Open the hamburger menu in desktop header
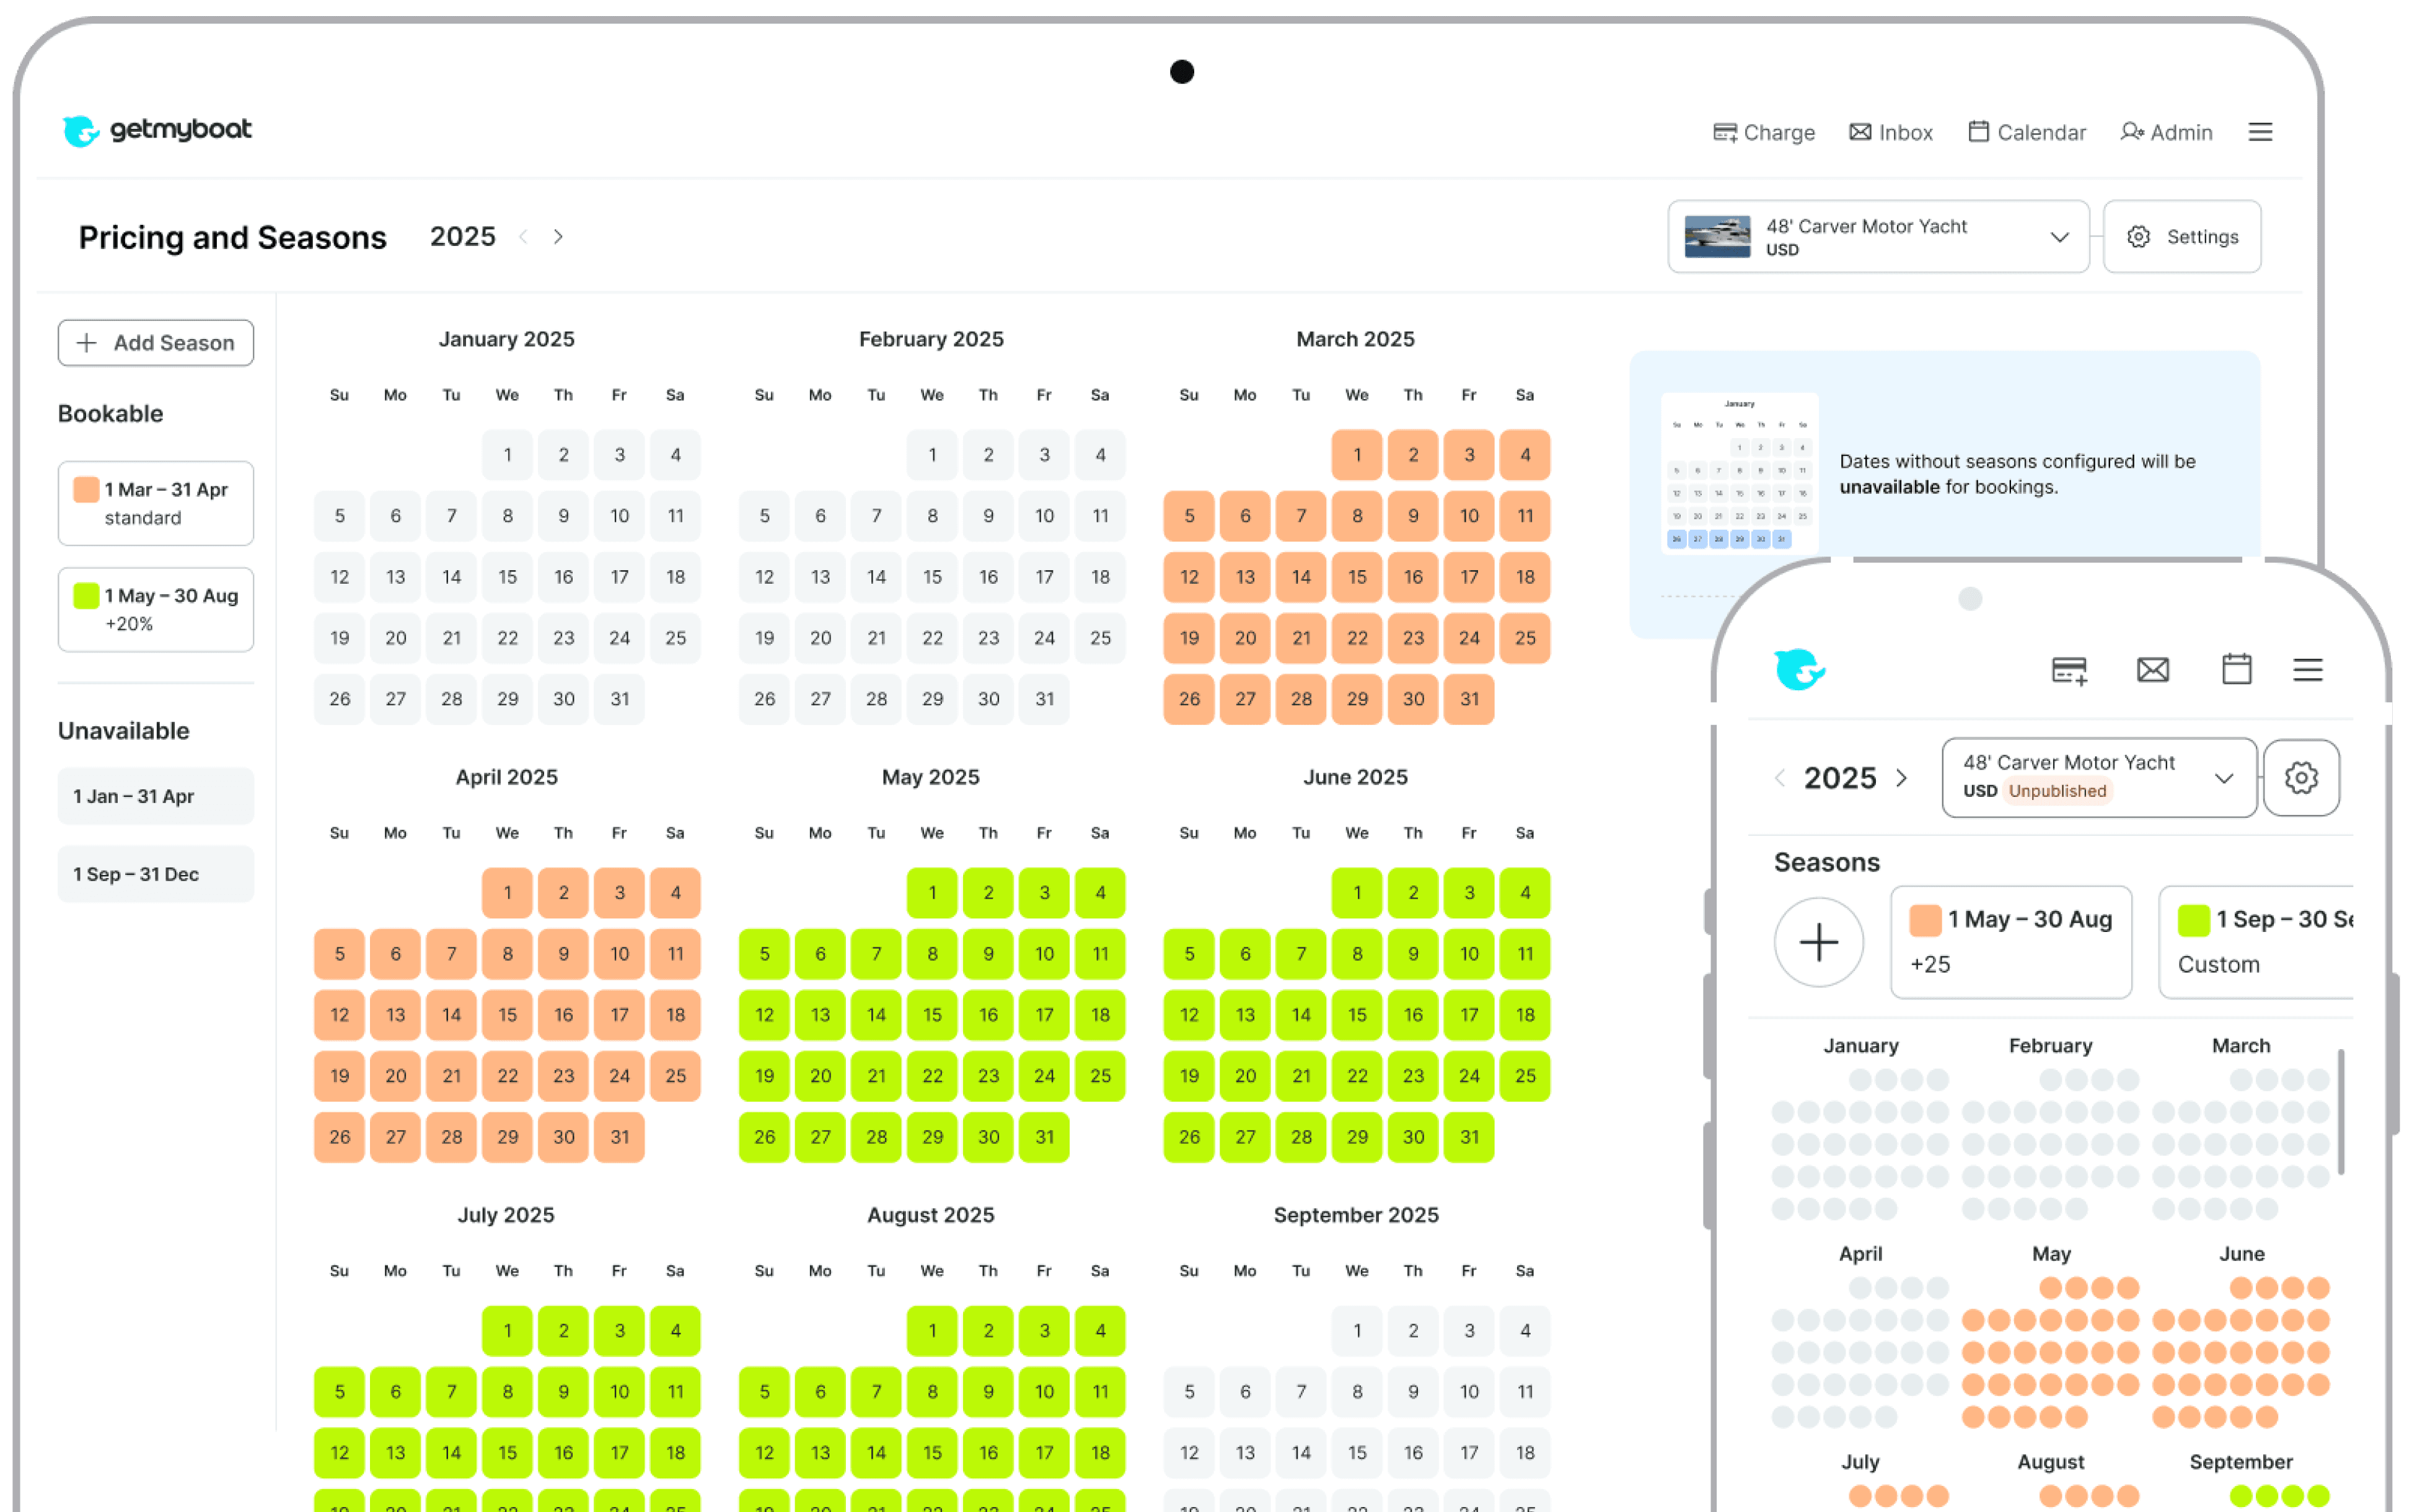The height and width of the screenshot is (1512, 2412). (x=2260, y=132)
